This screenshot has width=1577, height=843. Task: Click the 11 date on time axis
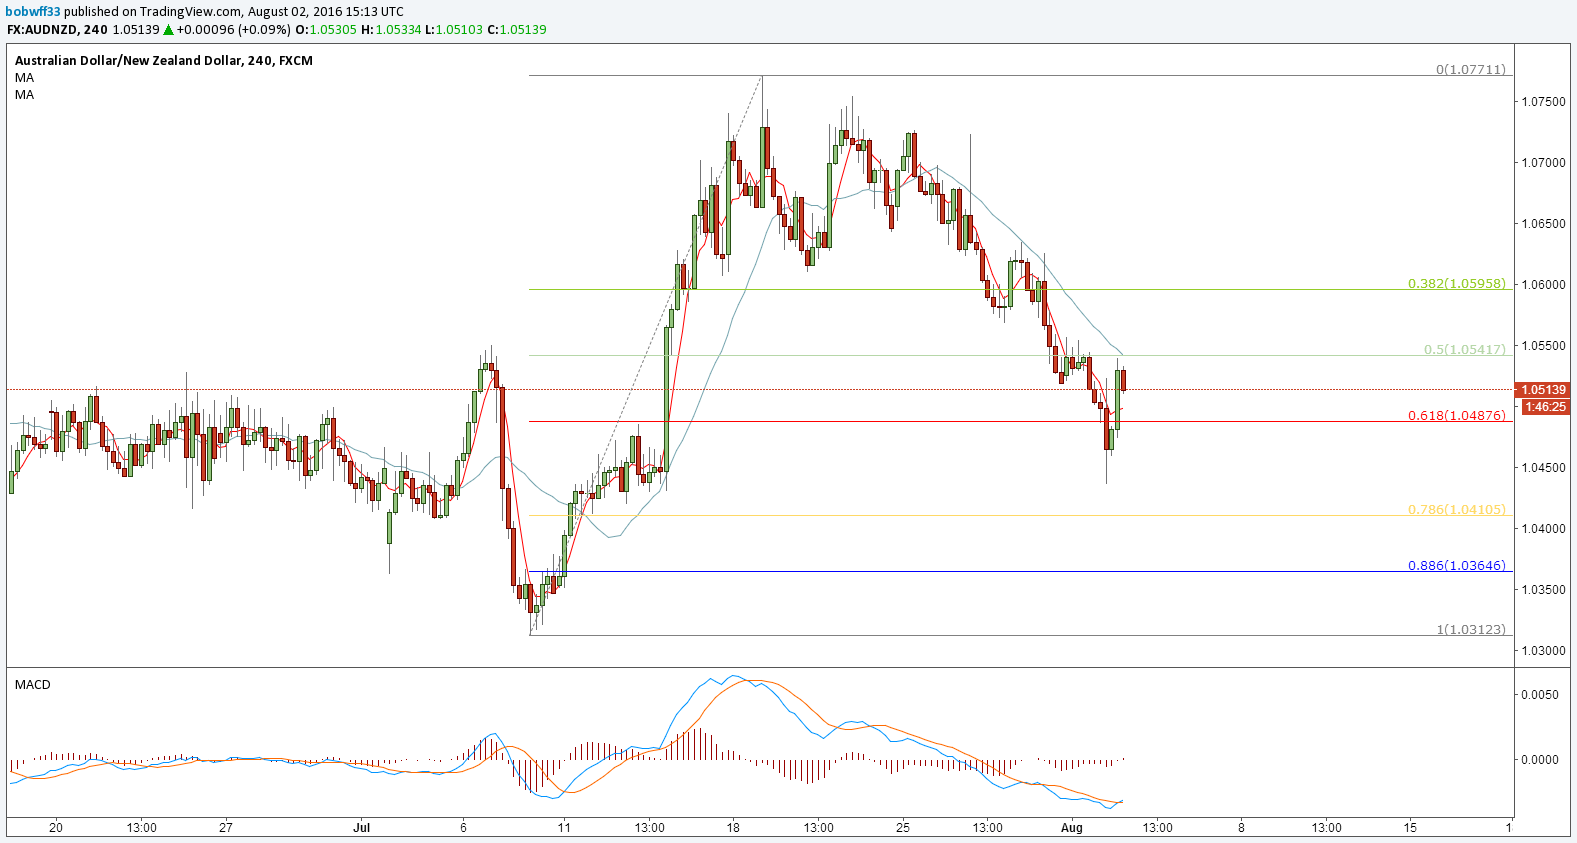point(564,828)
